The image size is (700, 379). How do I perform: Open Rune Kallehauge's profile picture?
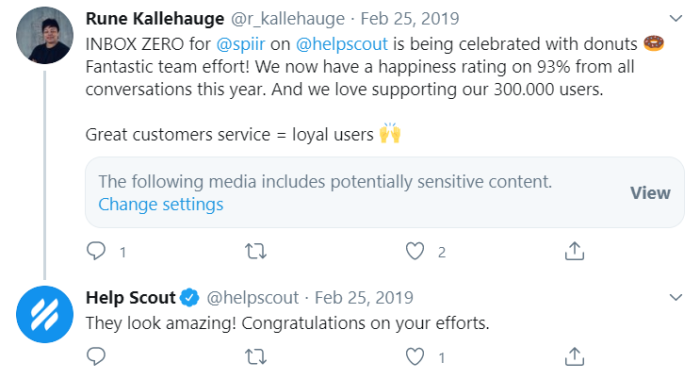(x=45, y=35)
